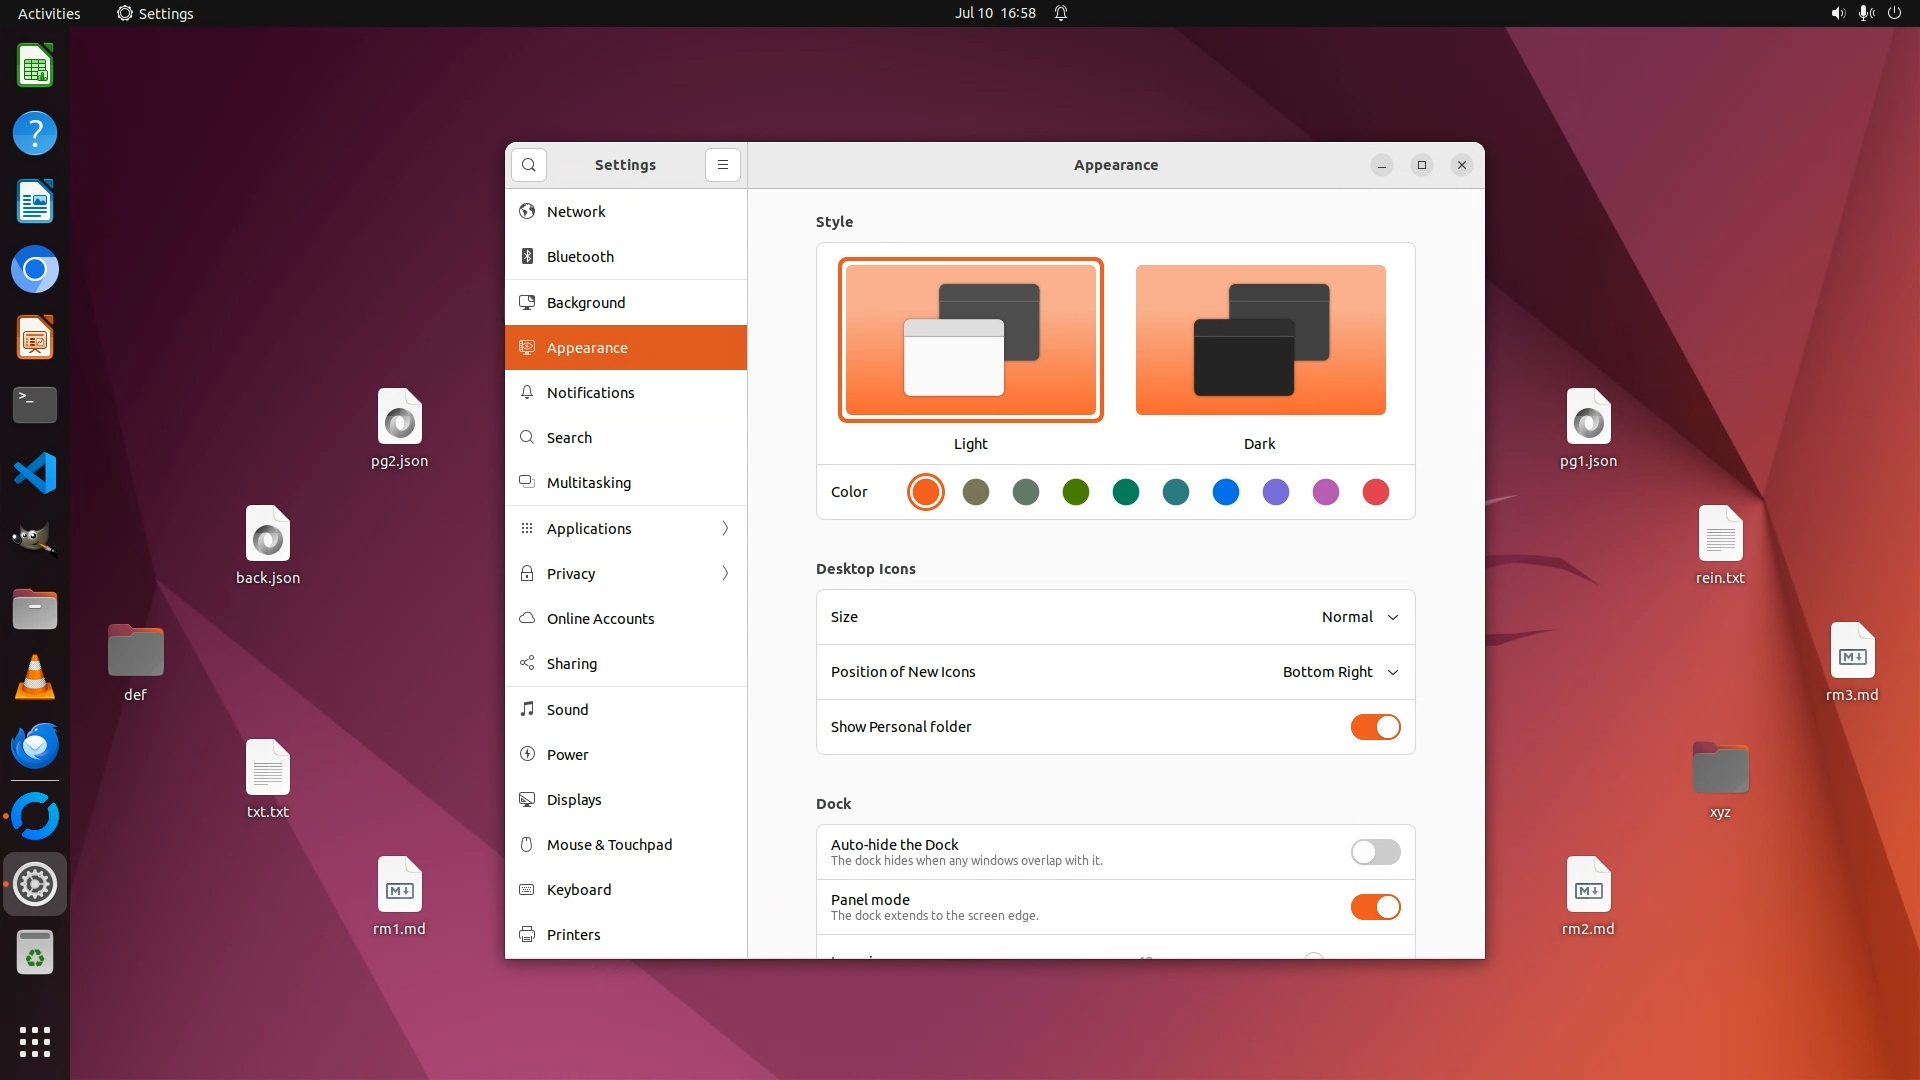
Task: Launch VLC media player from dock
Action: pyautogui.click(x=35, y=677)
